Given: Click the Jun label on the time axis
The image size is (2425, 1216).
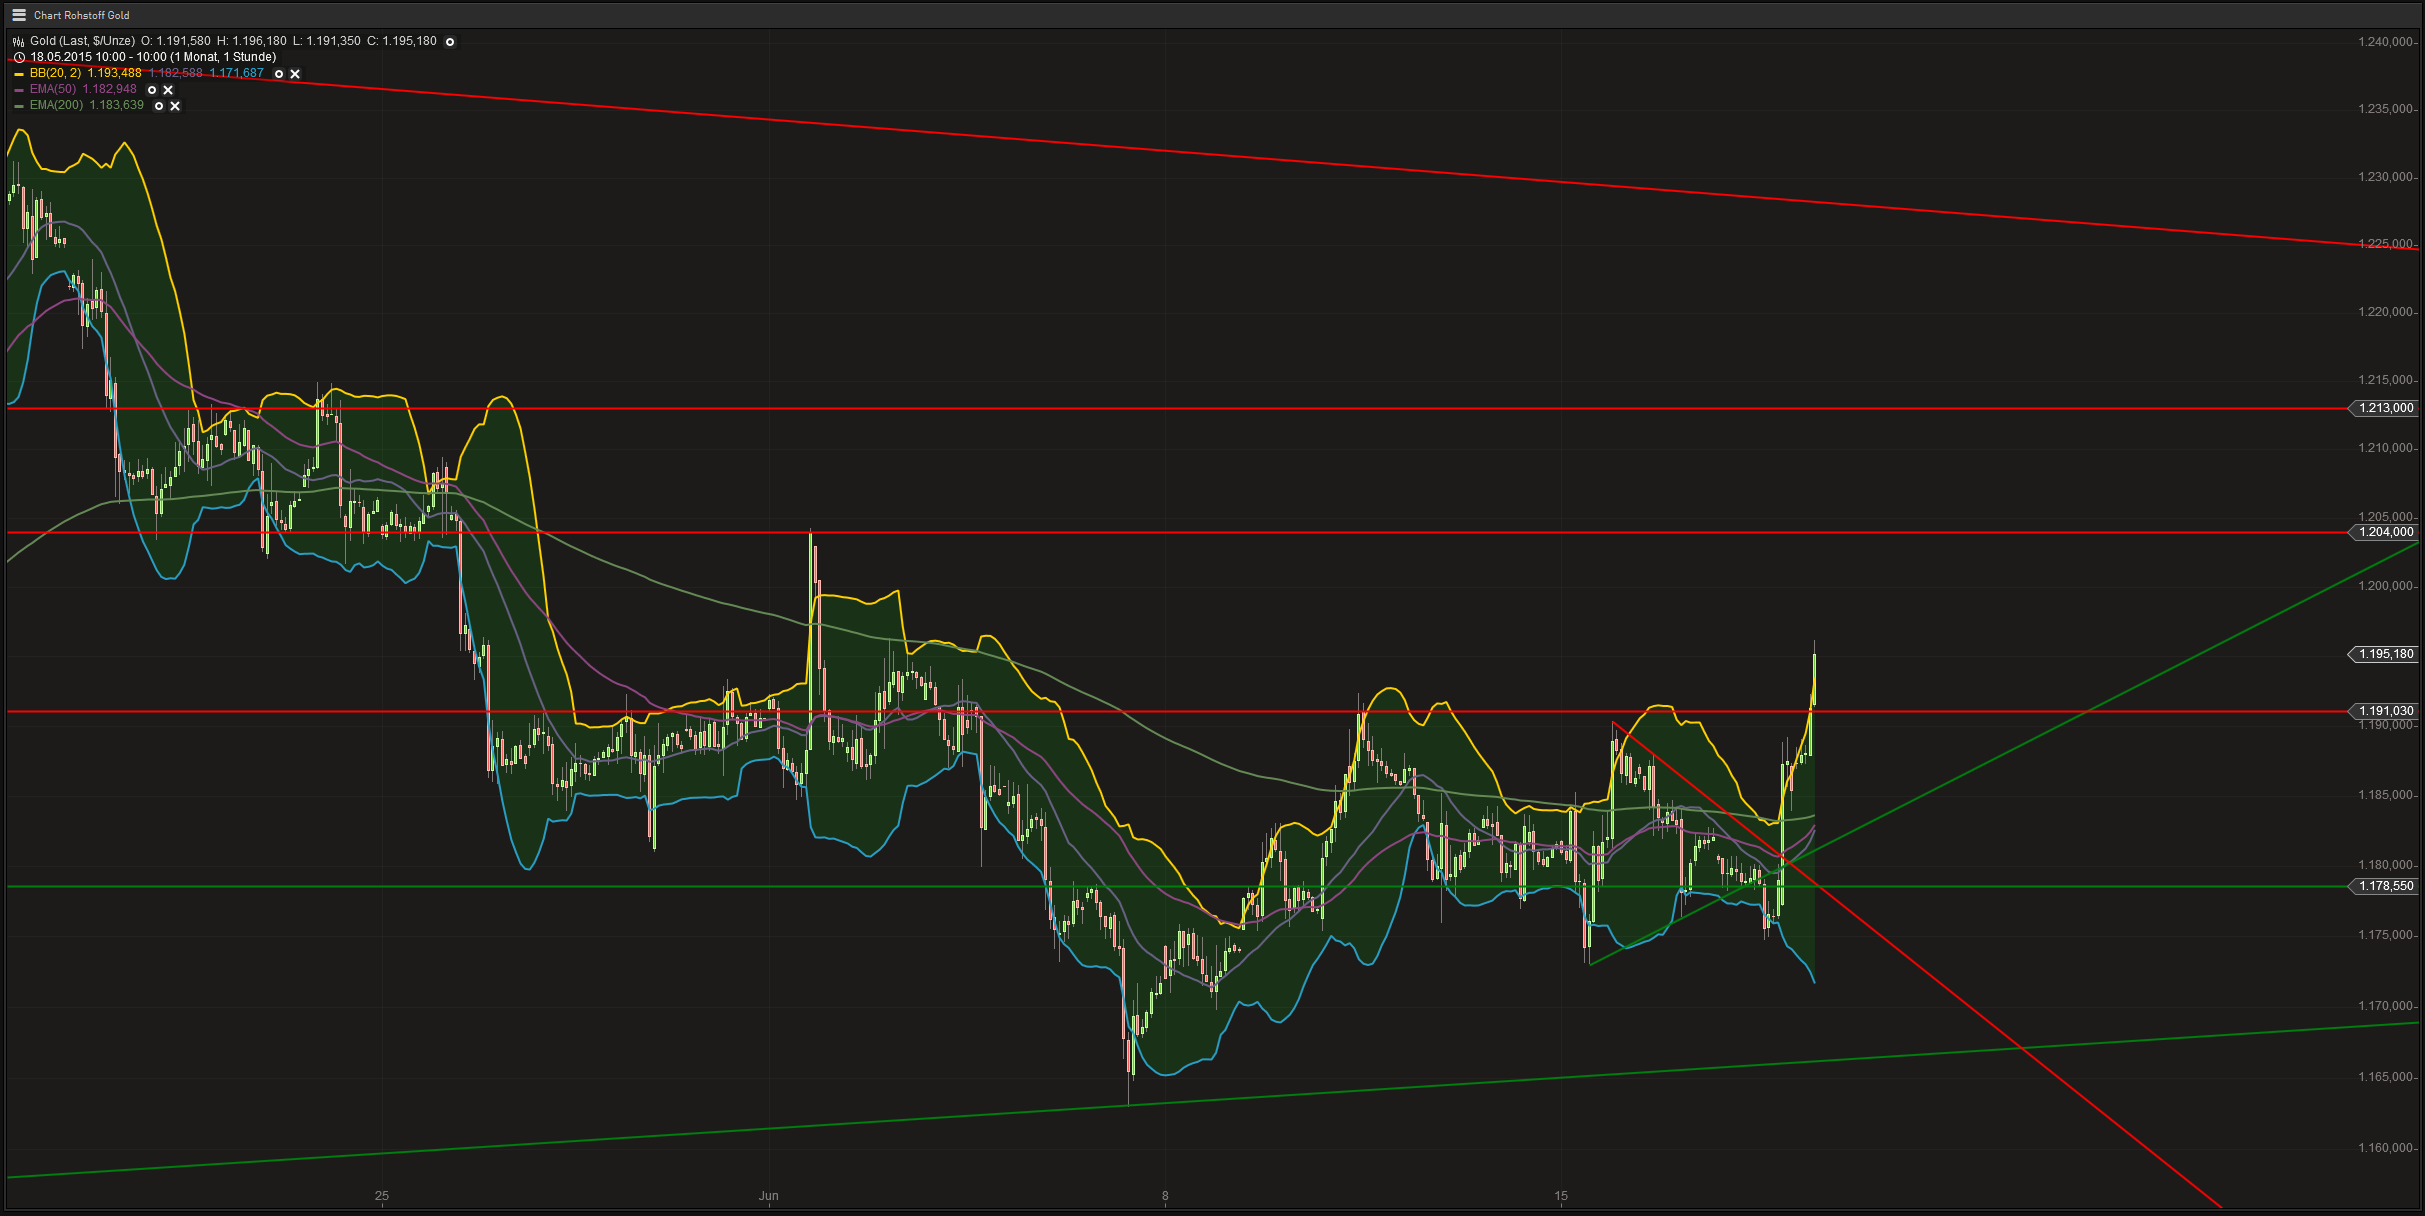Looking at the screenshot, I should [769, 1195].
